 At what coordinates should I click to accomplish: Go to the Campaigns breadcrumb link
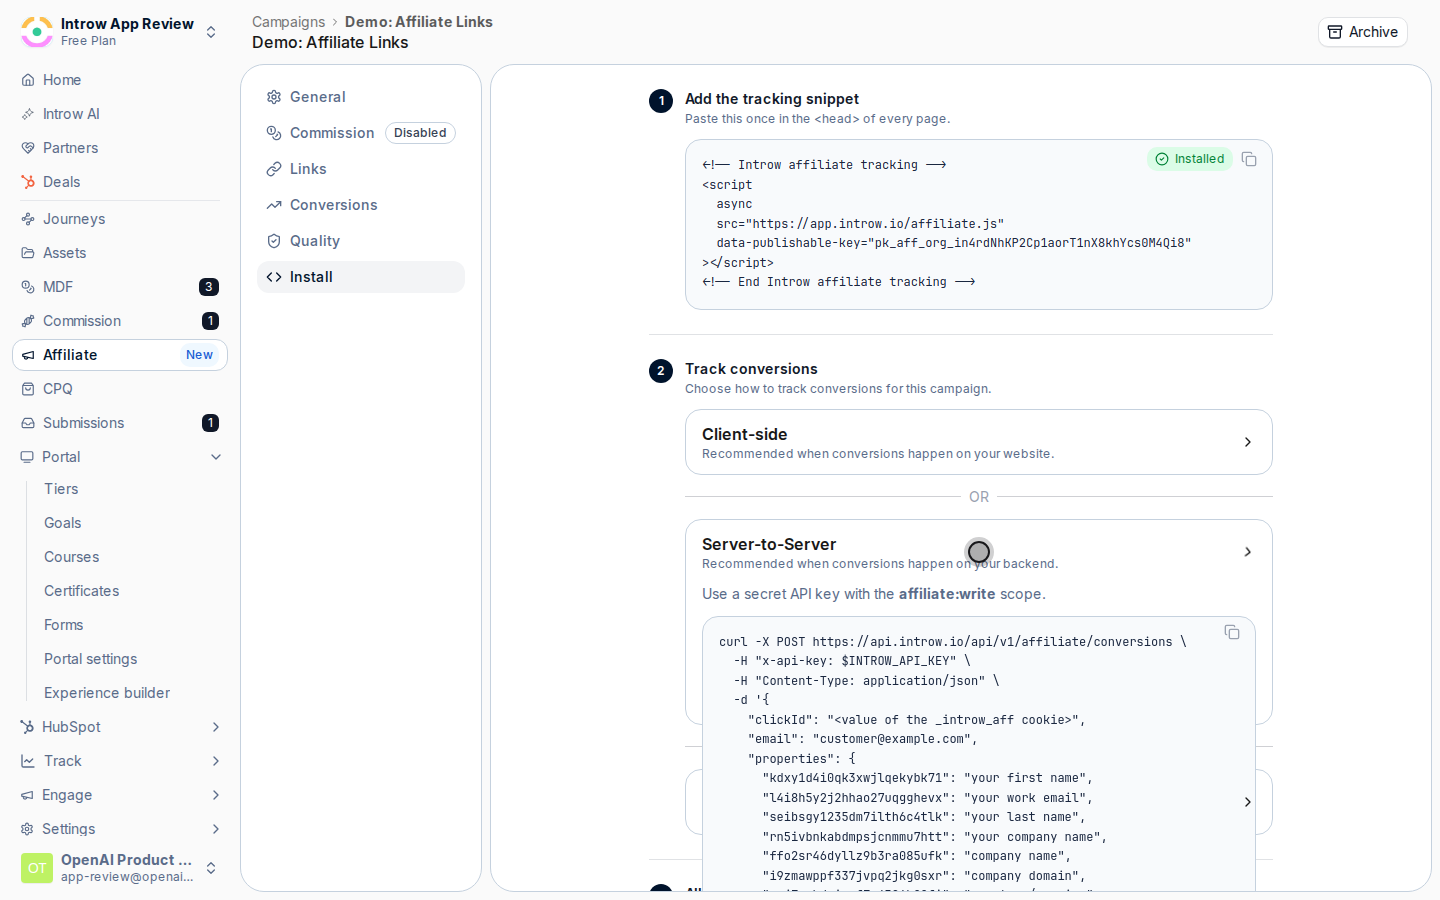[288, 22]
